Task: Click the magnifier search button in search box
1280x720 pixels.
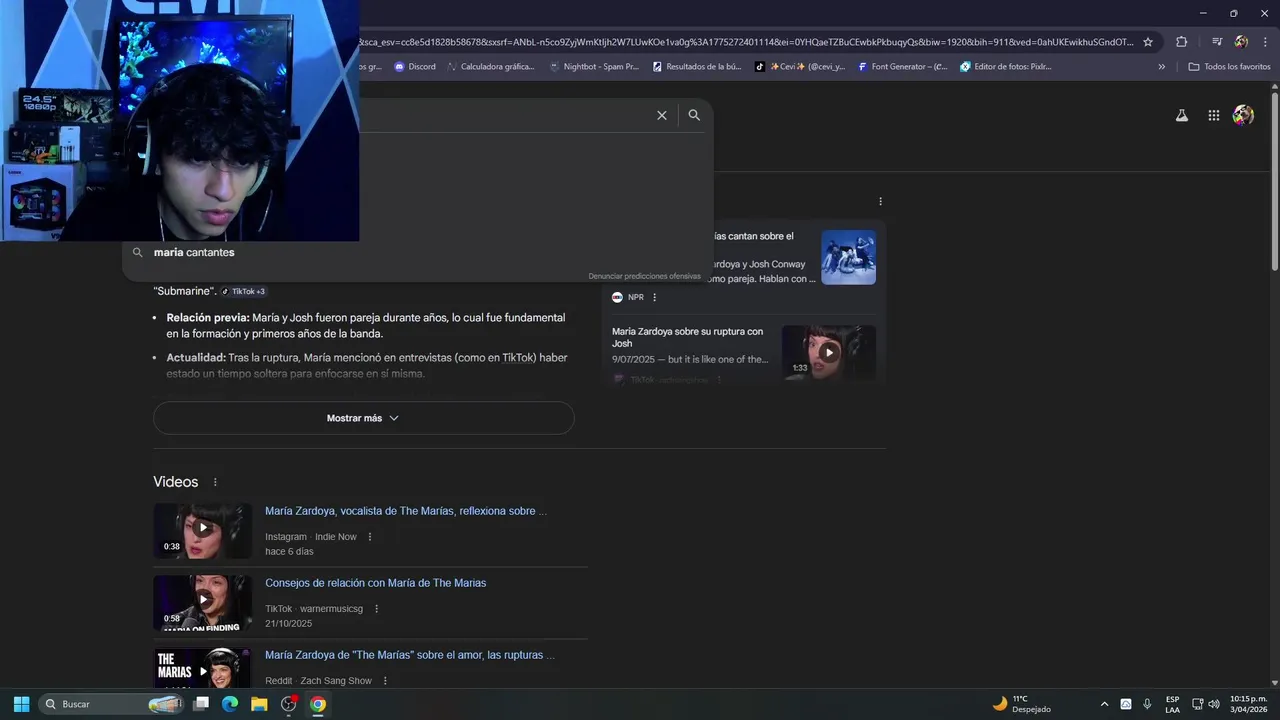Action: pos(694,115)
